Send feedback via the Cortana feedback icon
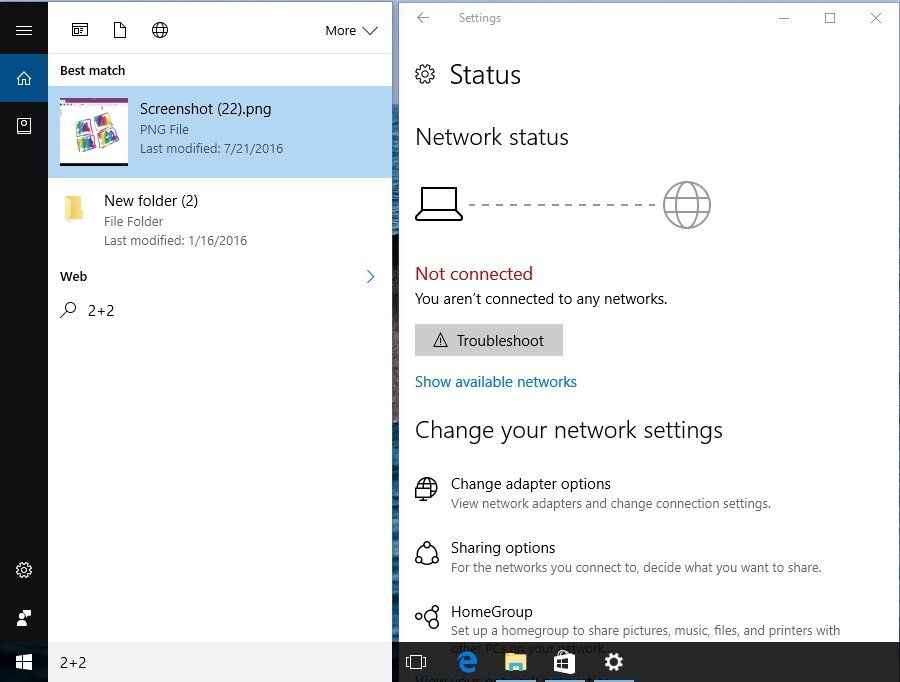The image size is (900, 682). pyautogui.click(x=24, y=618)
